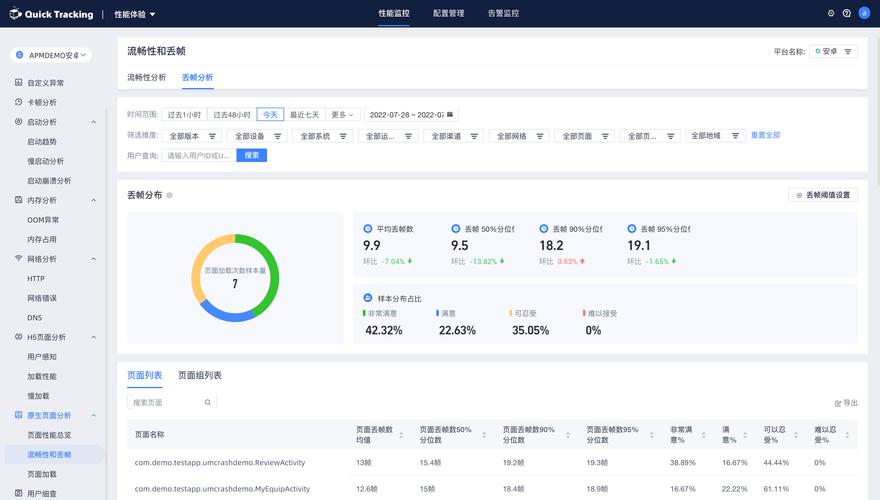Click the info icon beside 丢帧分布 title
880x500 pixels.
coord(170,195)
